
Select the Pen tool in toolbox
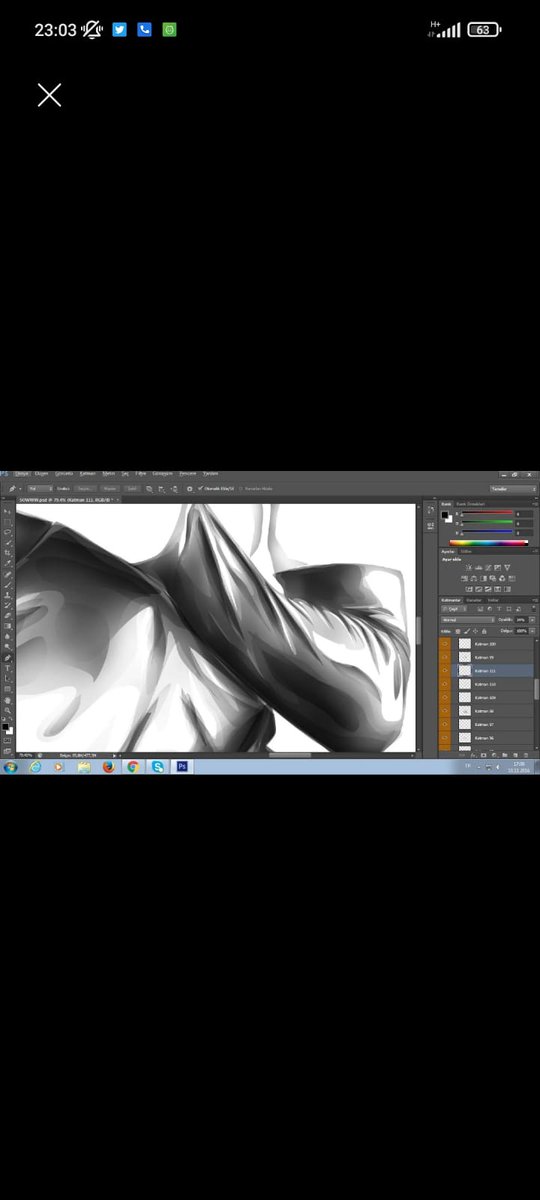tap(8, 658)
